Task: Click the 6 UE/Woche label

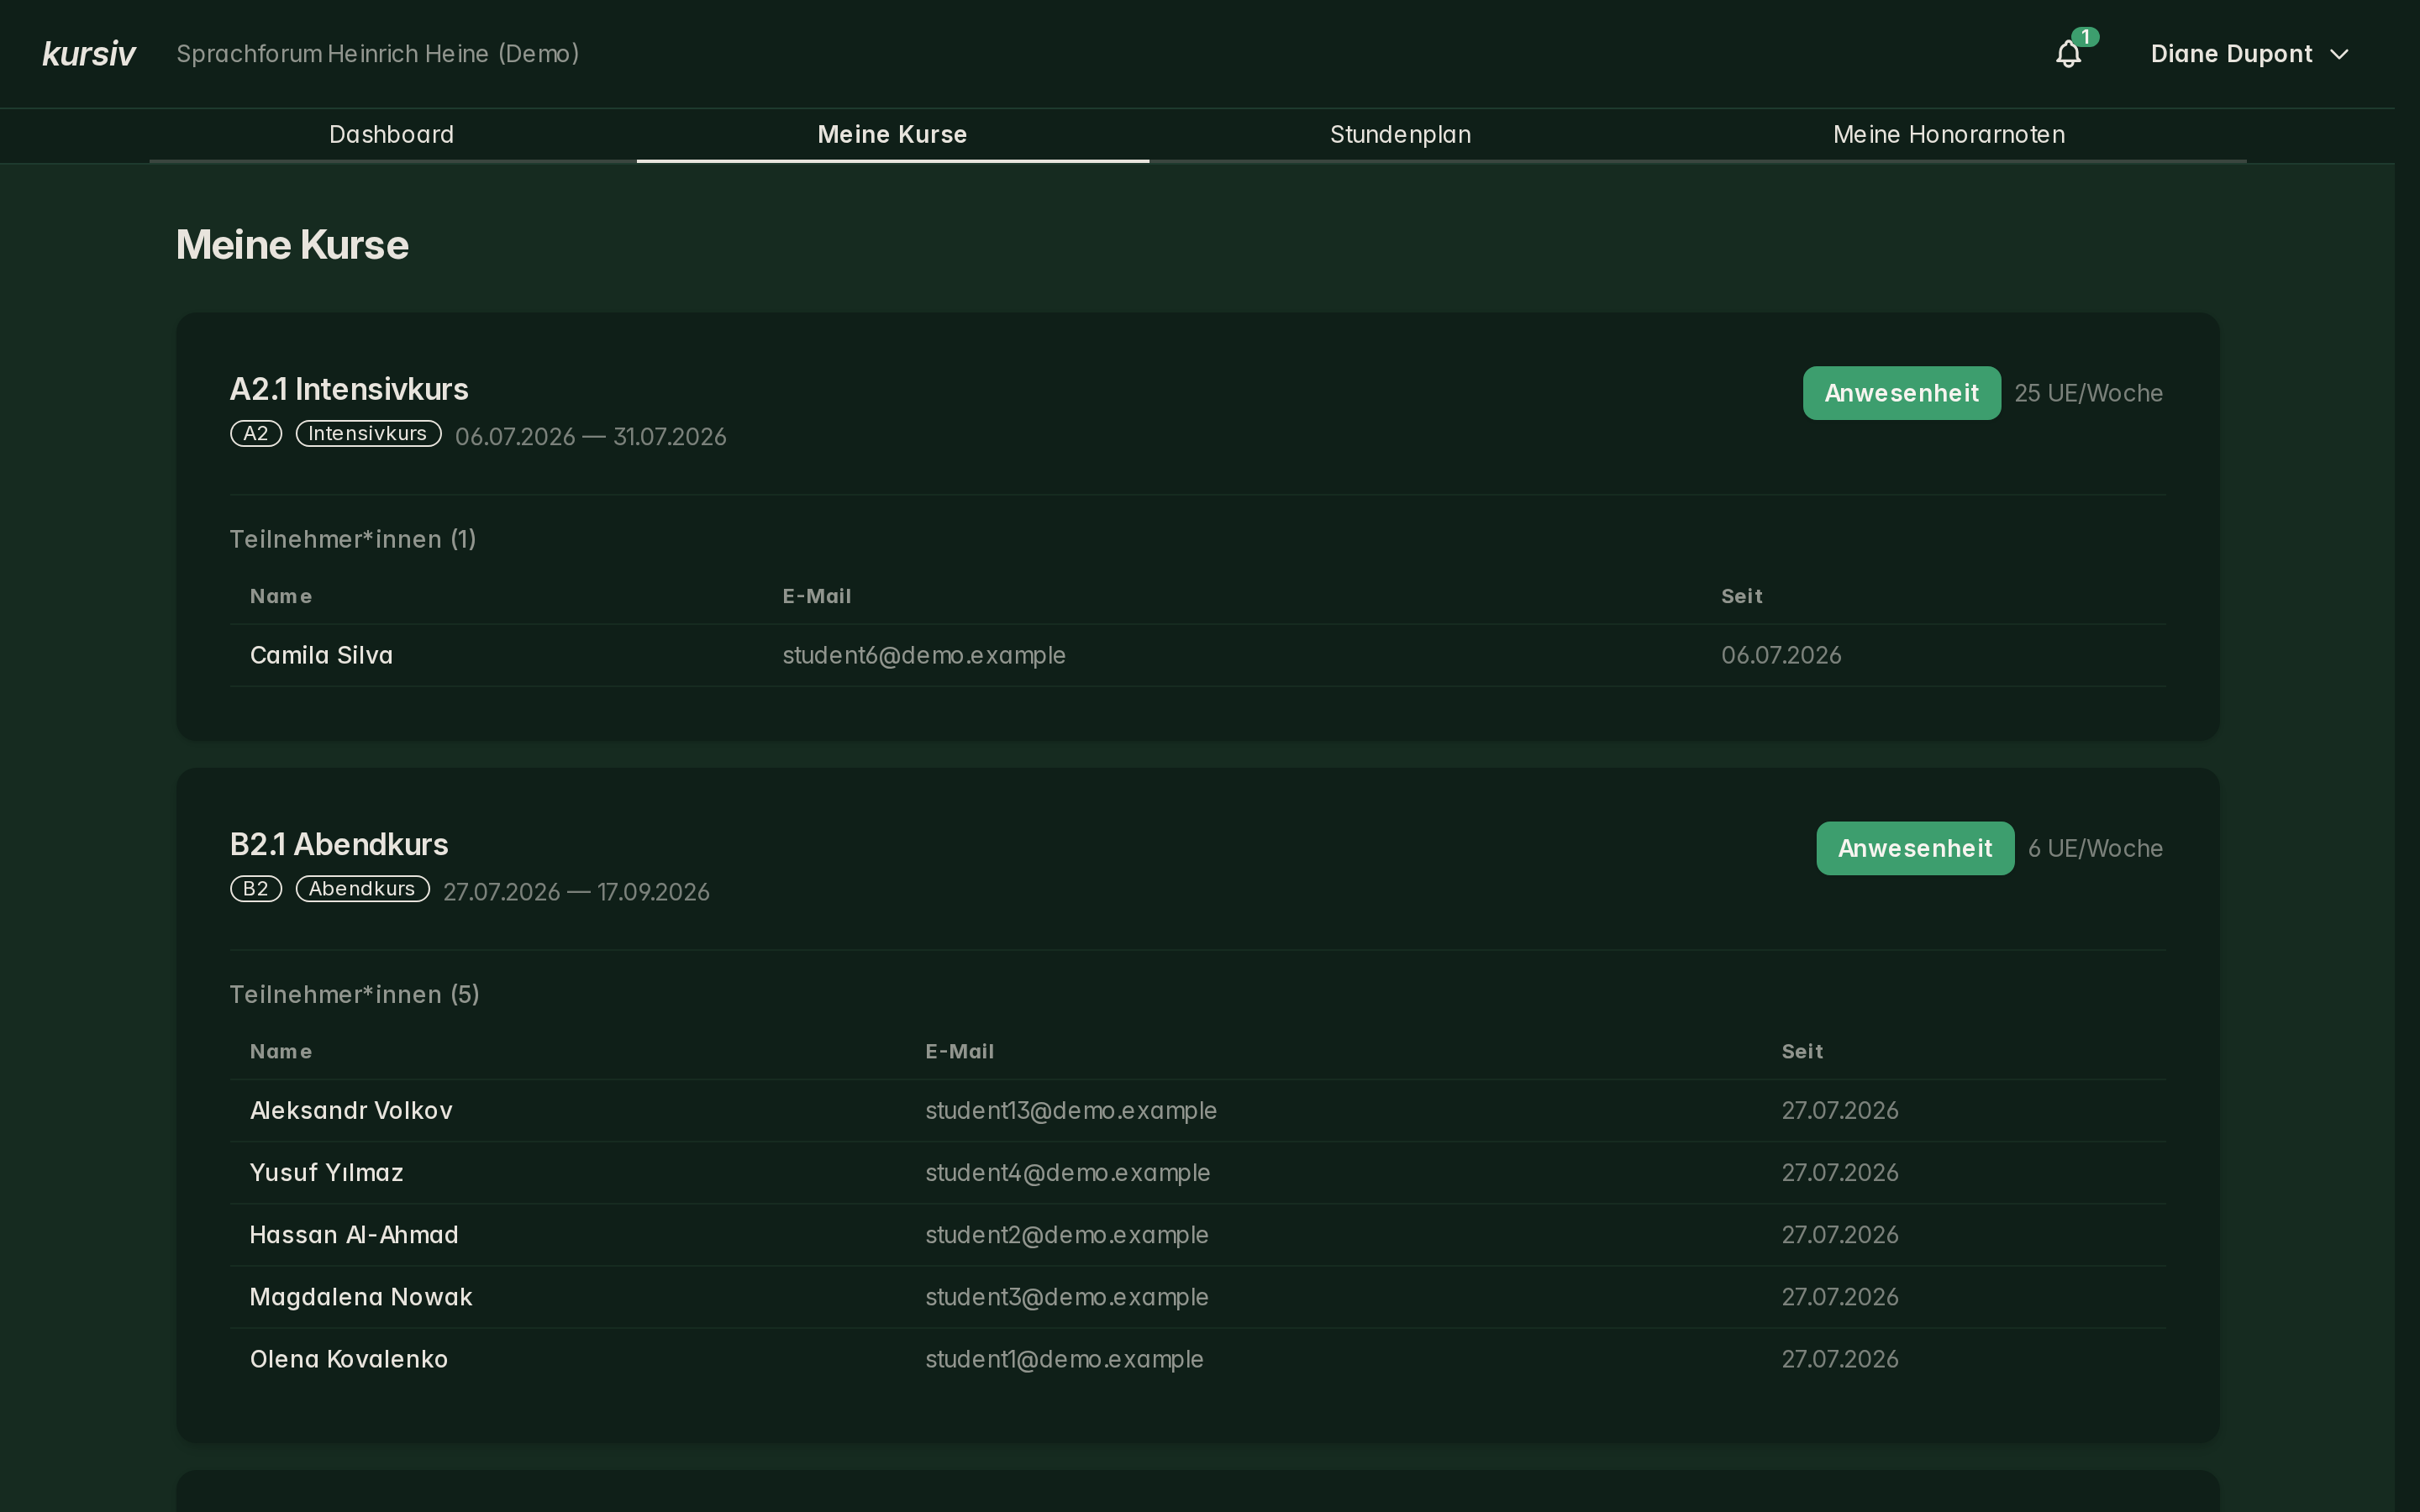Action: coord(2095,848)
